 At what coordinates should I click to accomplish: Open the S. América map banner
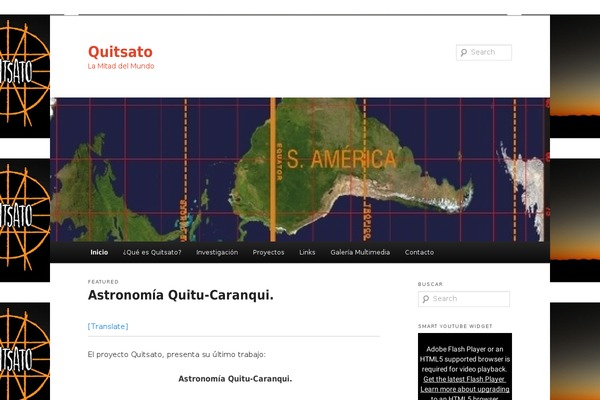[300, 170]
